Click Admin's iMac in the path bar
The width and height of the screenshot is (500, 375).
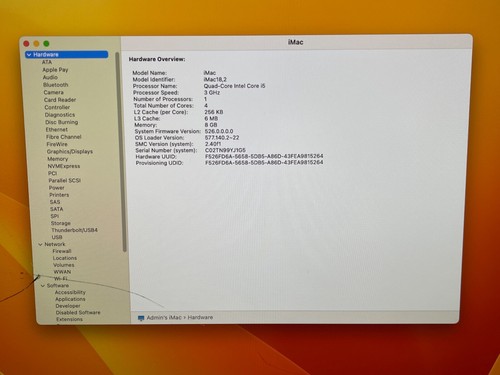coord(164,318)
